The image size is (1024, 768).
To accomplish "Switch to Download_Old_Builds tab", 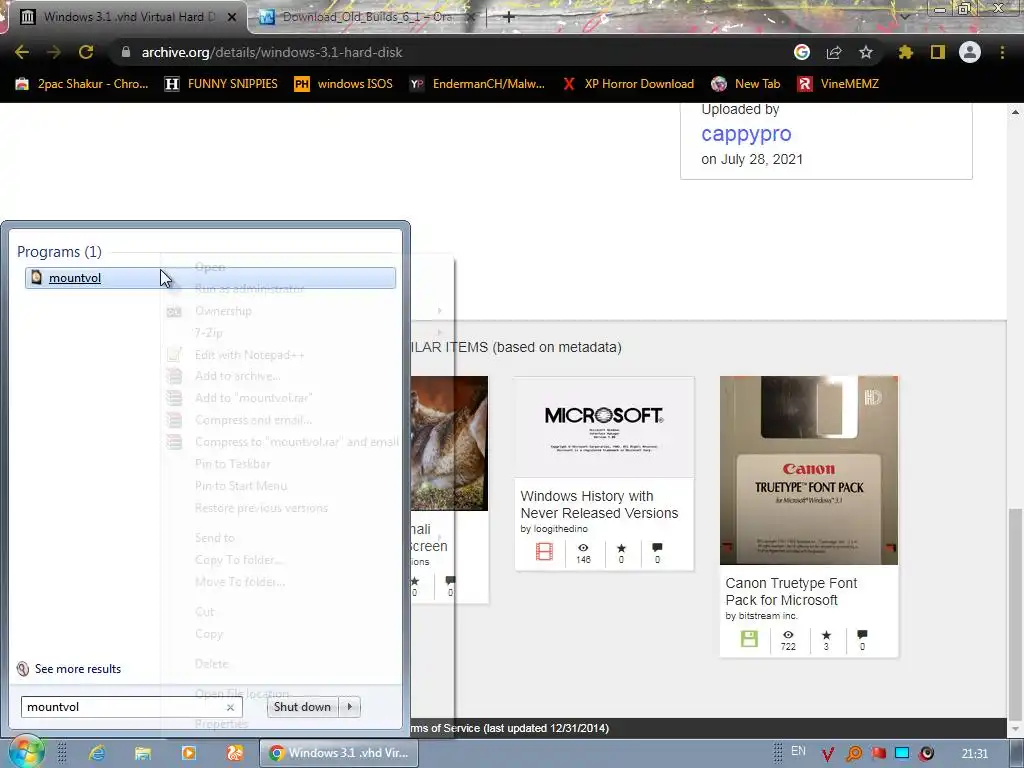I will pyautogui.click(x=366, y=17).
